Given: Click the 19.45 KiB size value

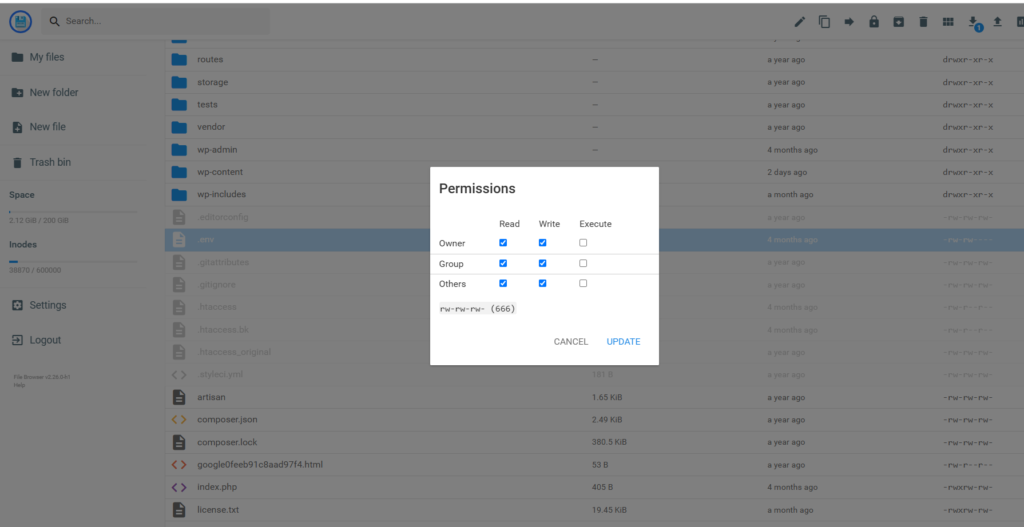Looking at the screenshot, I should 609,509.
